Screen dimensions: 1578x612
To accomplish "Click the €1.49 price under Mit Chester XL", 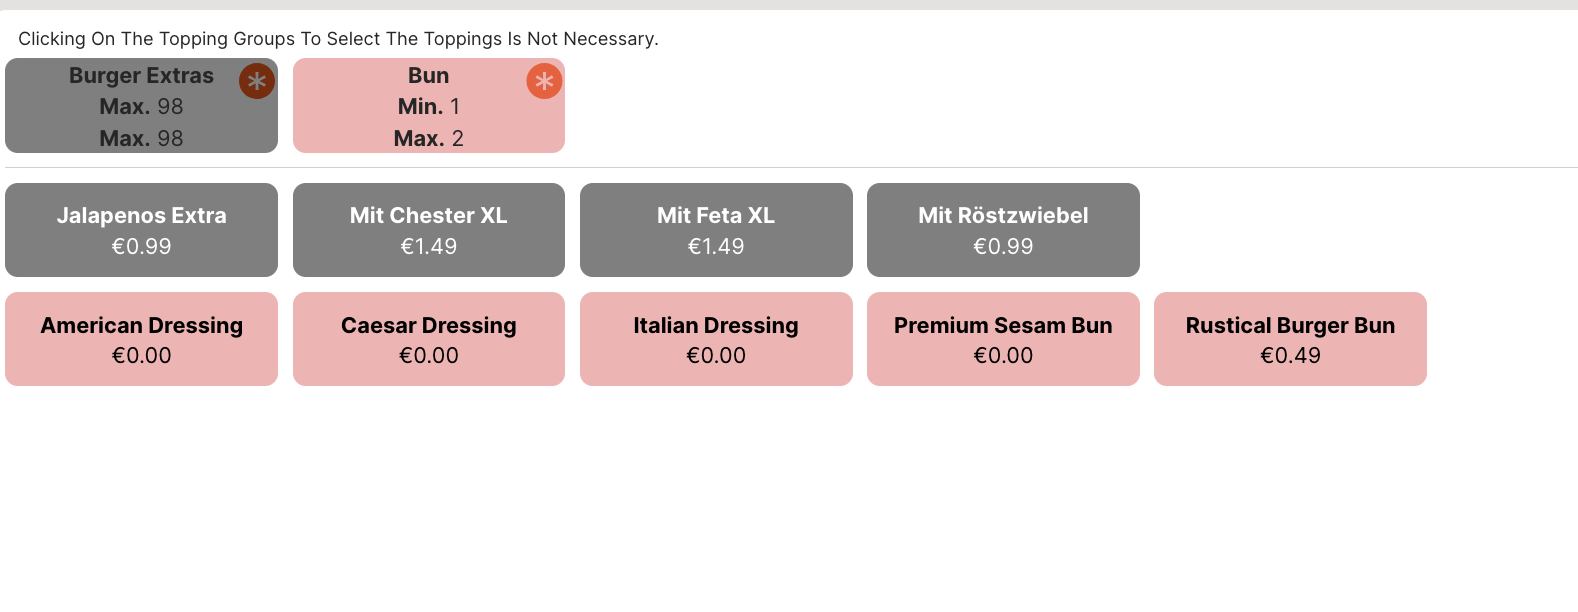I will pos(428,247).
